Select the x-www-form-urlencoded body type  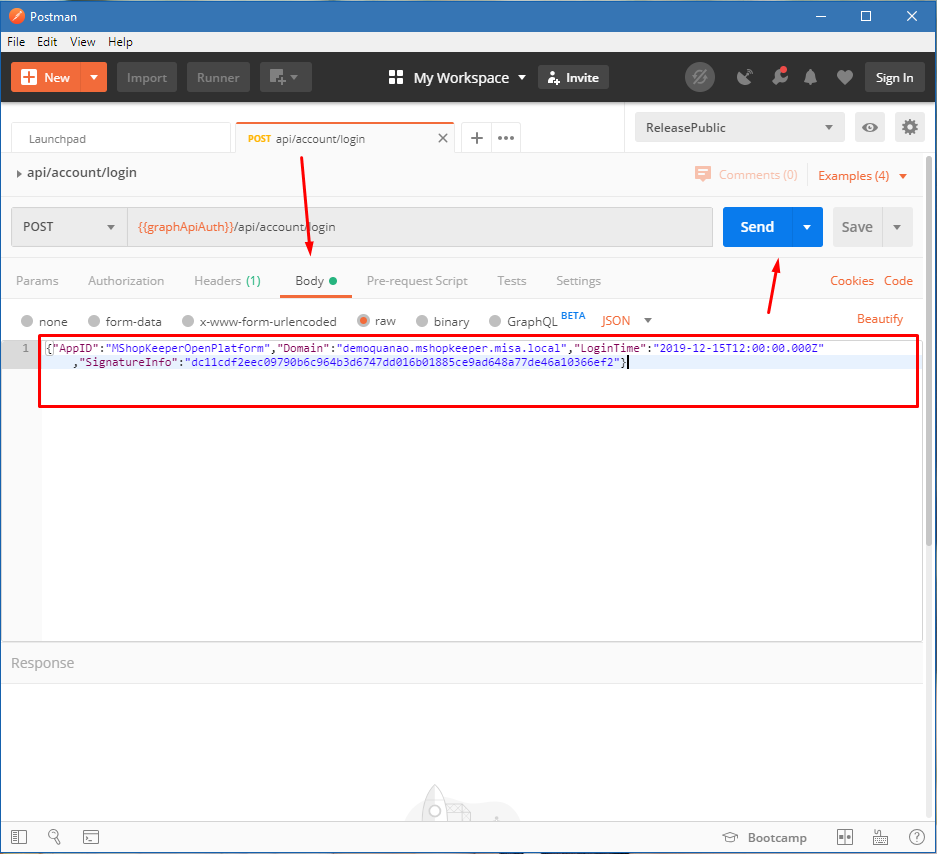click(x=188, y=321)
